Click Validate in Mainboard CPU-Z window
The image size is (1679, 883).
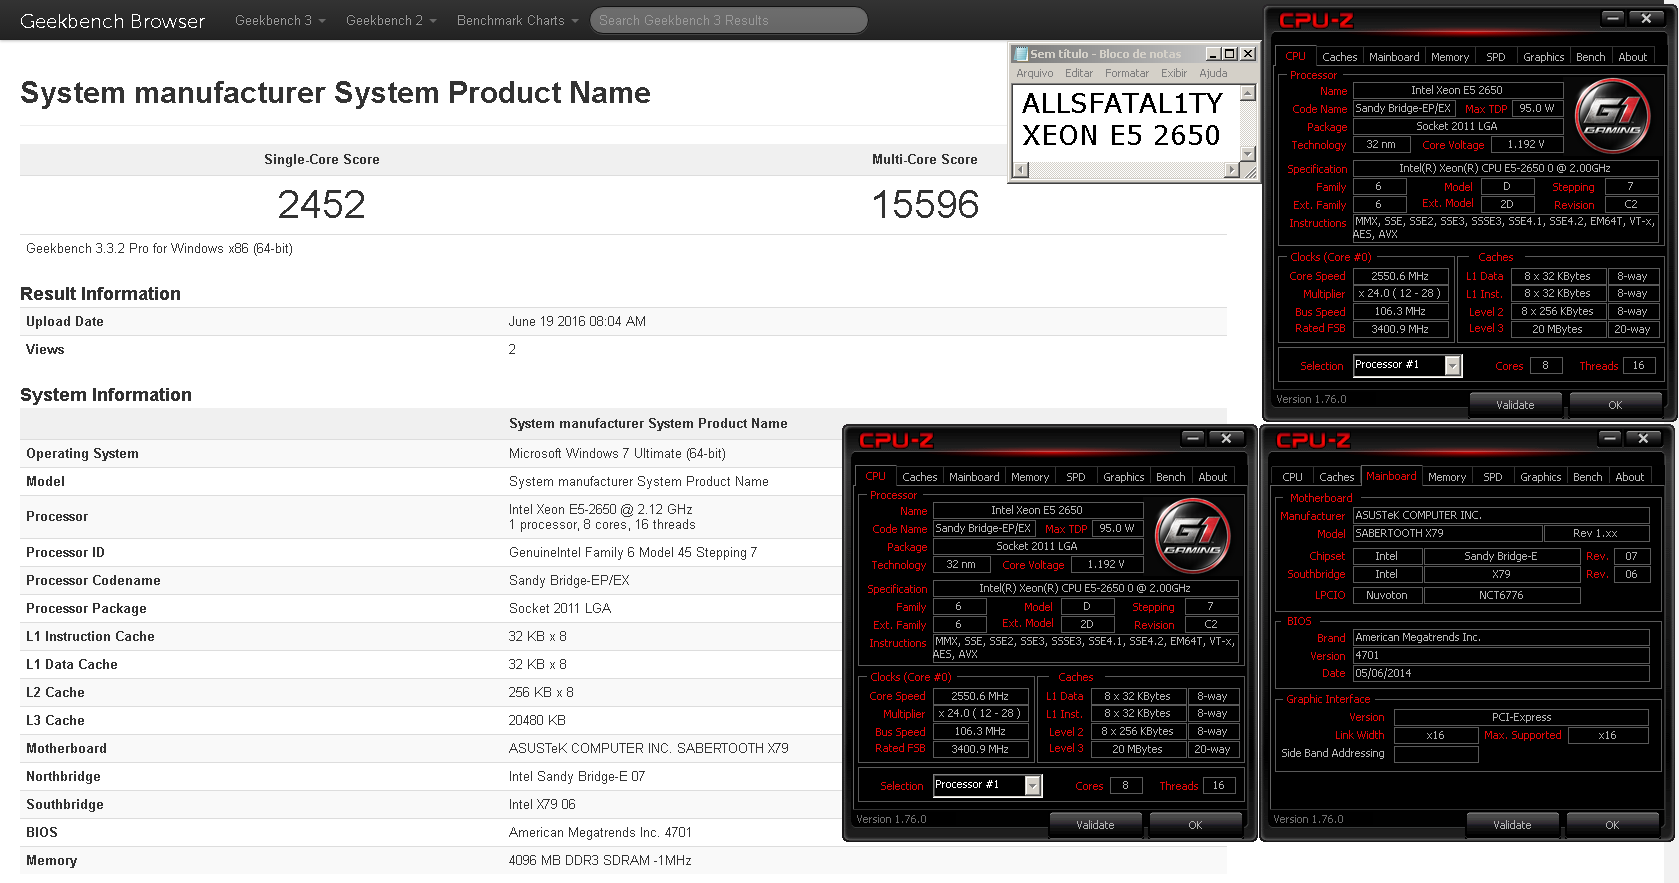pyautogui.click(x=1512, y=825)
